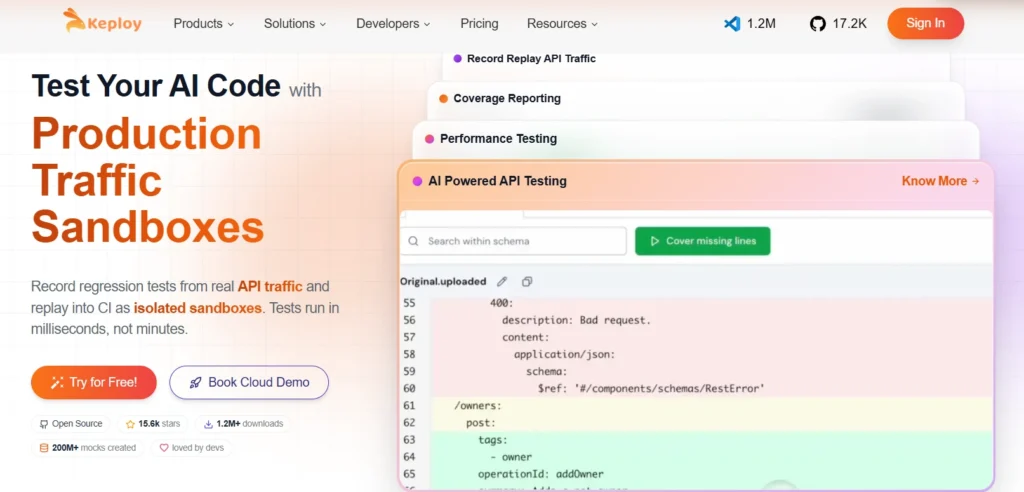Click the rocket icon on Book Cloud Demo
The width and height of the screenshot is (1024, 492).
point(195,382)
